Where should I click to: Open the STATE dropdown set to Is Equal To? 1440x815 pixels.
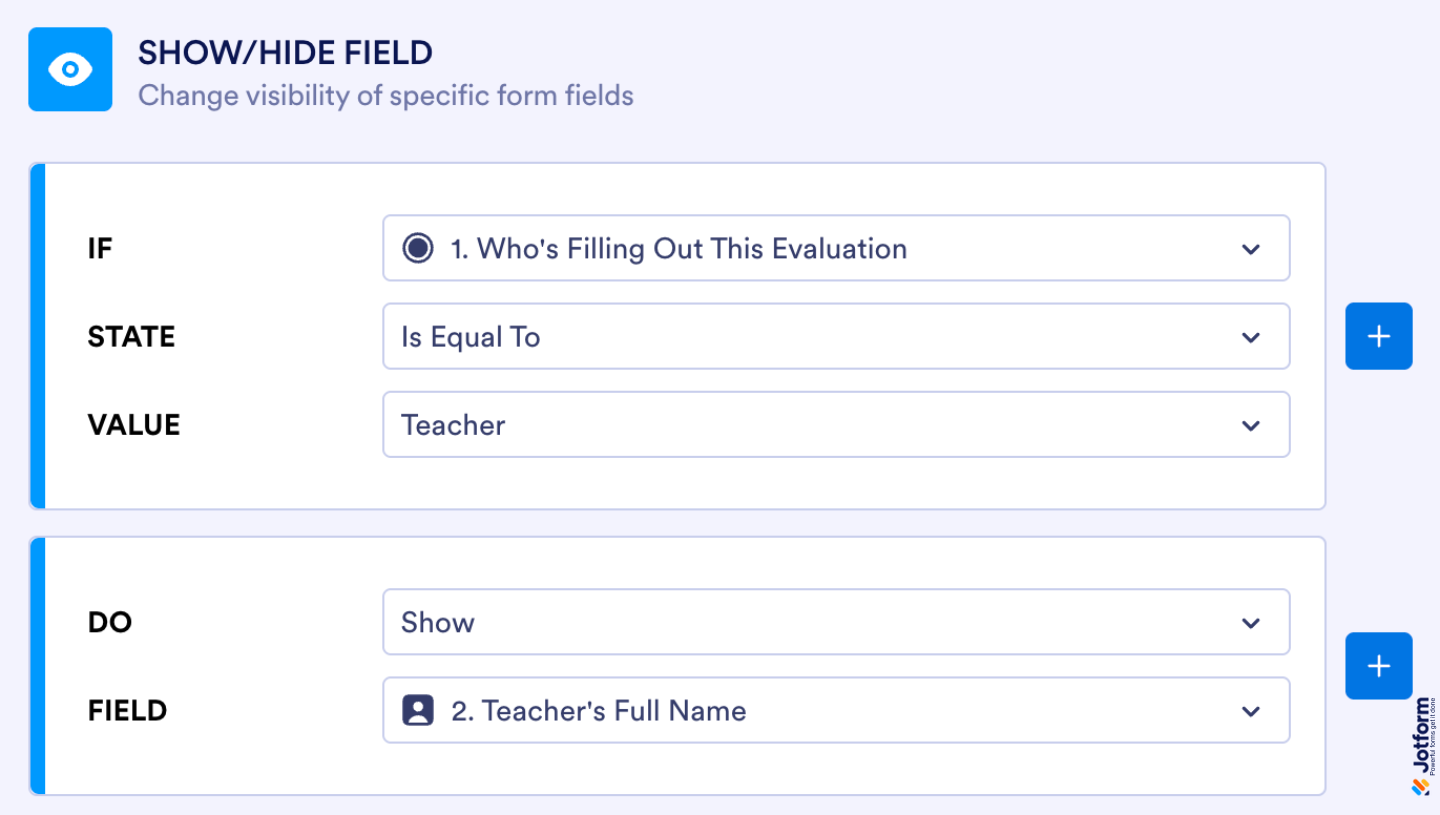click(x=836, y=337)
